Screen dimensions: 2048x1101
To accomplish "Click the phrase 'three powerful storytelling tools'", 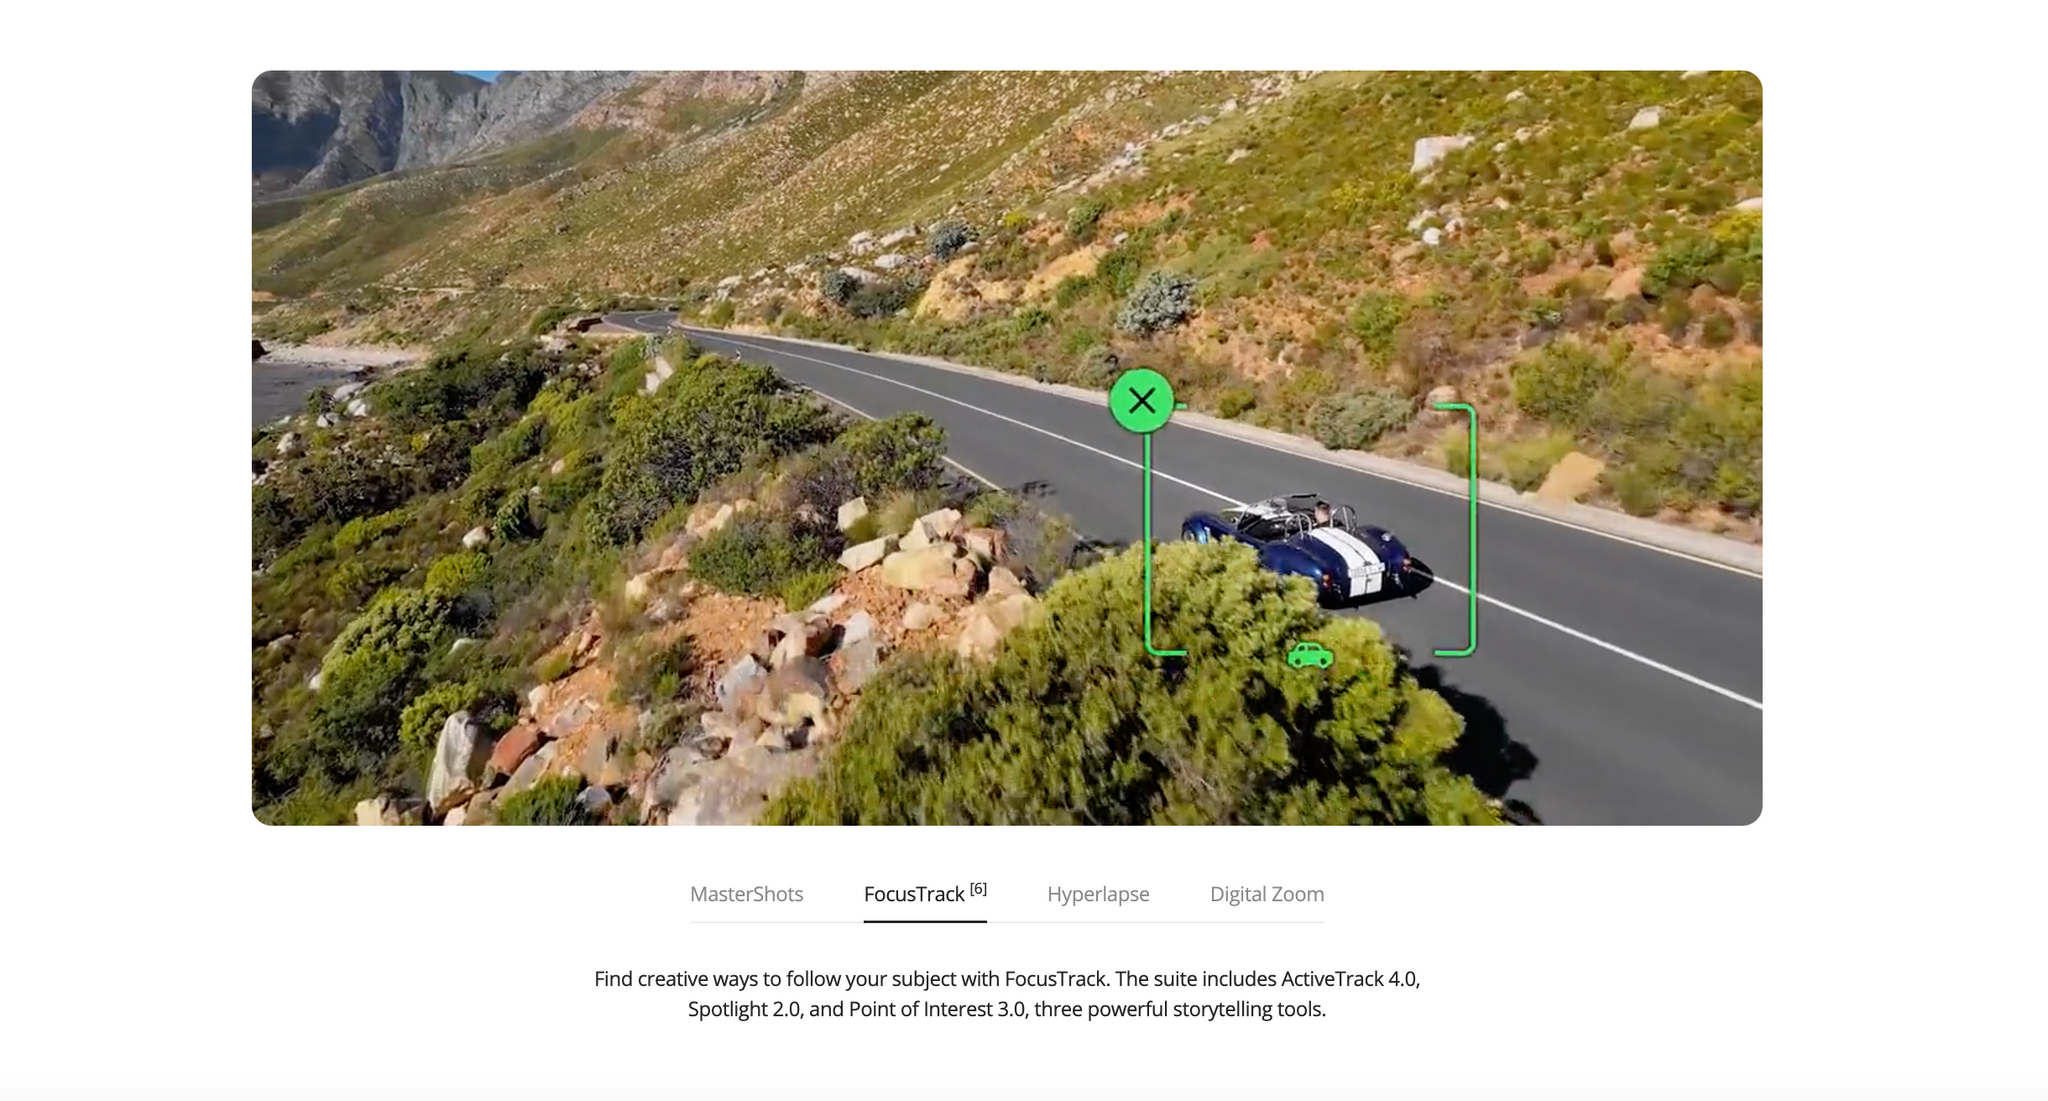I will (1180, 1009).
